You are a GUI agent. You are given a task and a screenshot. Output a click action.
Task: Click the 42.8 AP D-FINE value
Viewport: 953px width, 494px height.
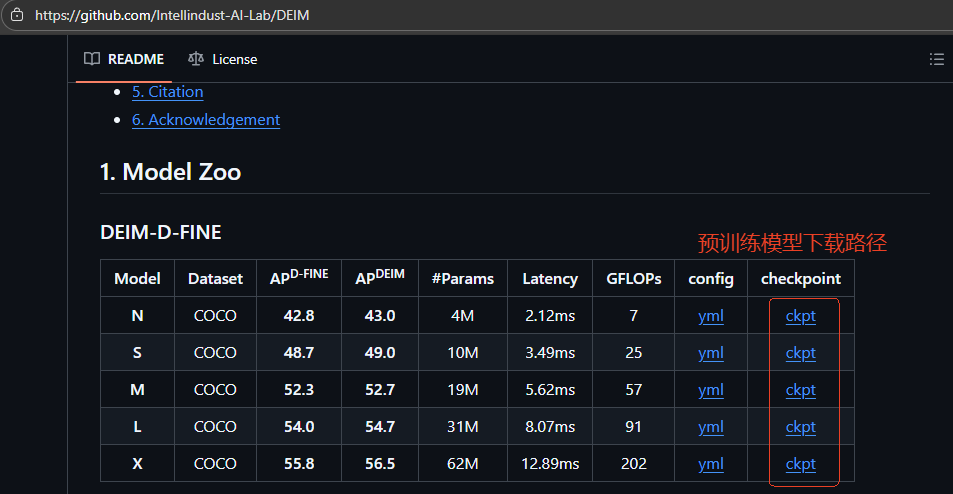[x=299, y=316]
